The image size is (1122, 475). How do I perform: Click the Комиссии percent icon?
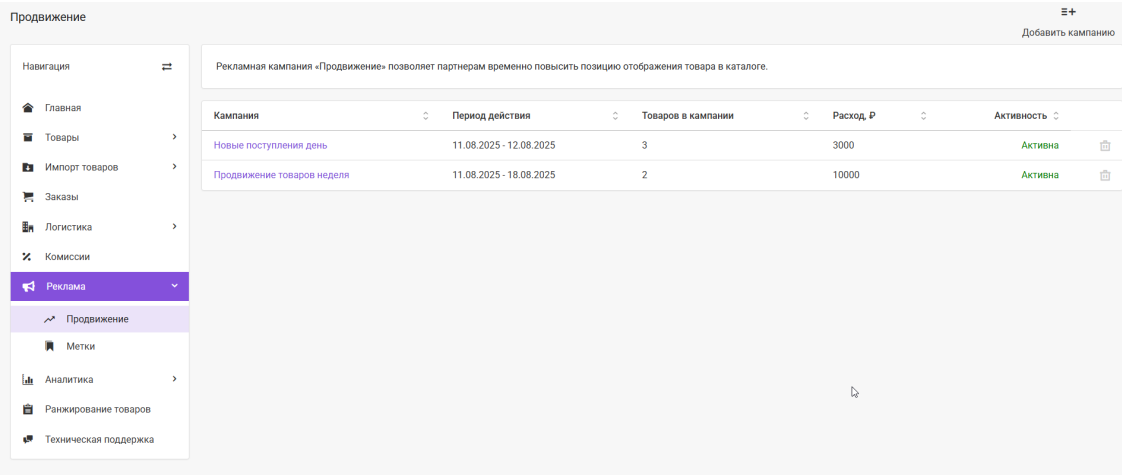[28, 256]
